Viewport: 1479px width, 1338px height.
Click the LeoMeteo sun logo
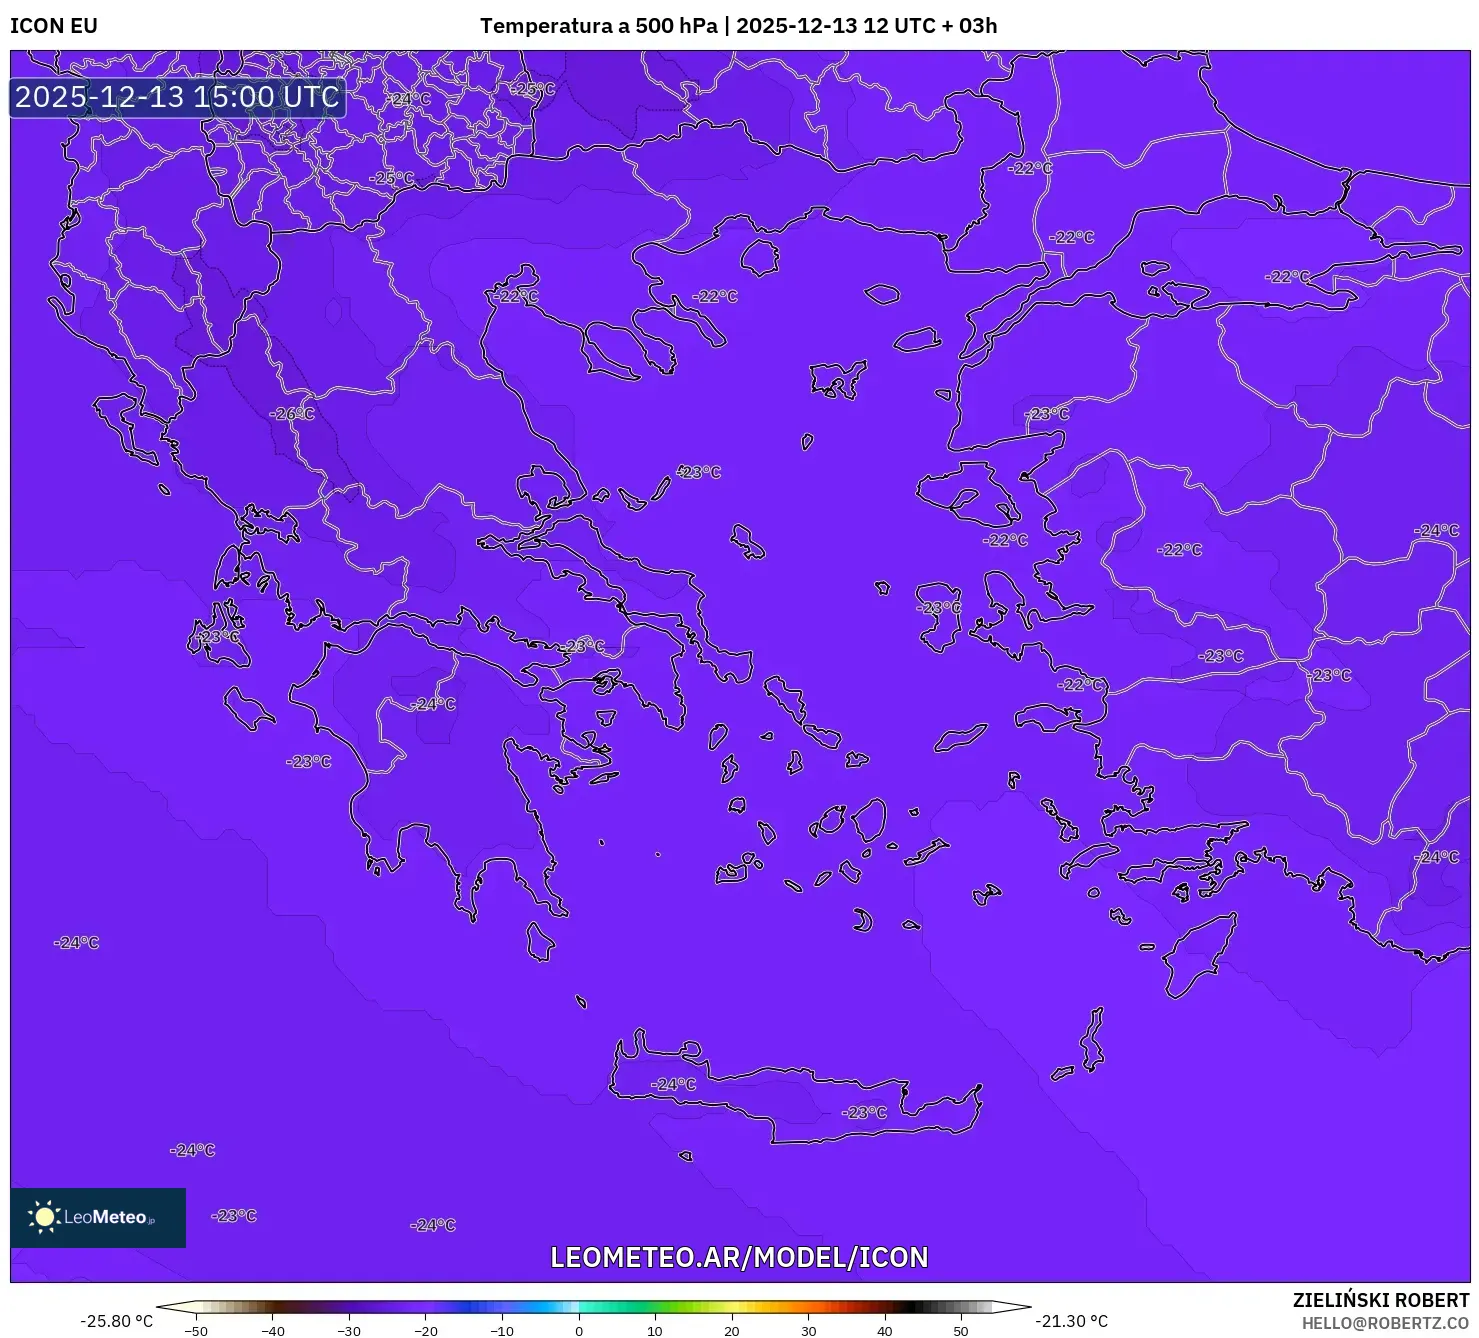[45, 1218]
